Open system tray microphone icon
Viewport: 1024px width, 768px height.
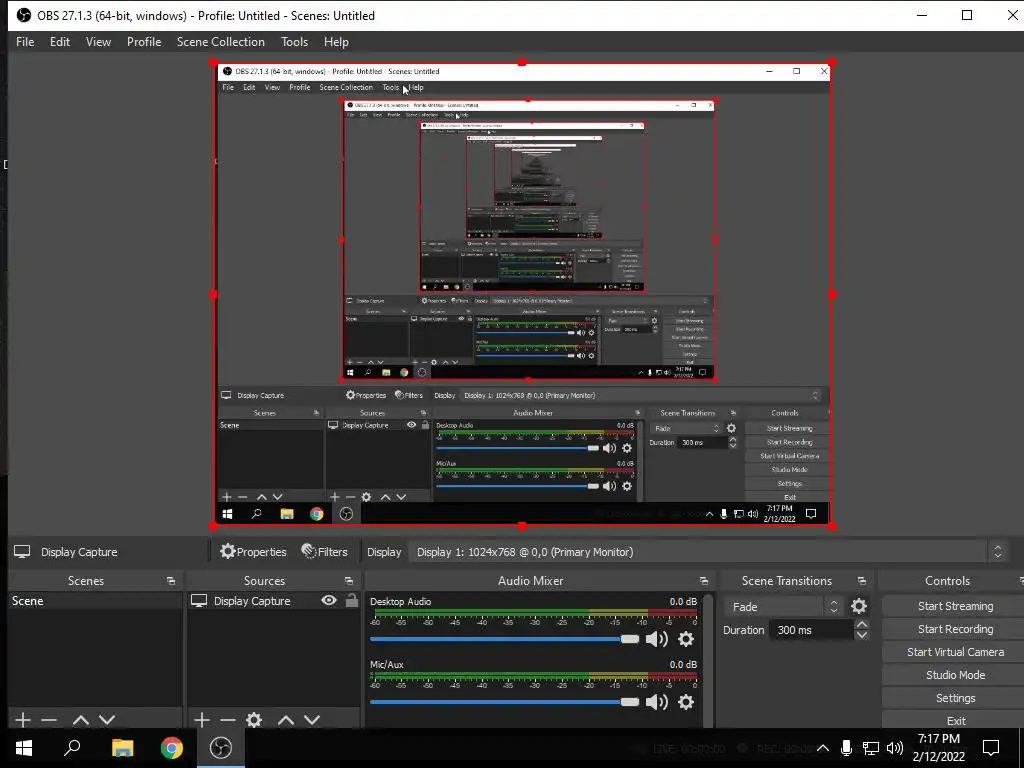pyautogui.click(x=846, y=748)
